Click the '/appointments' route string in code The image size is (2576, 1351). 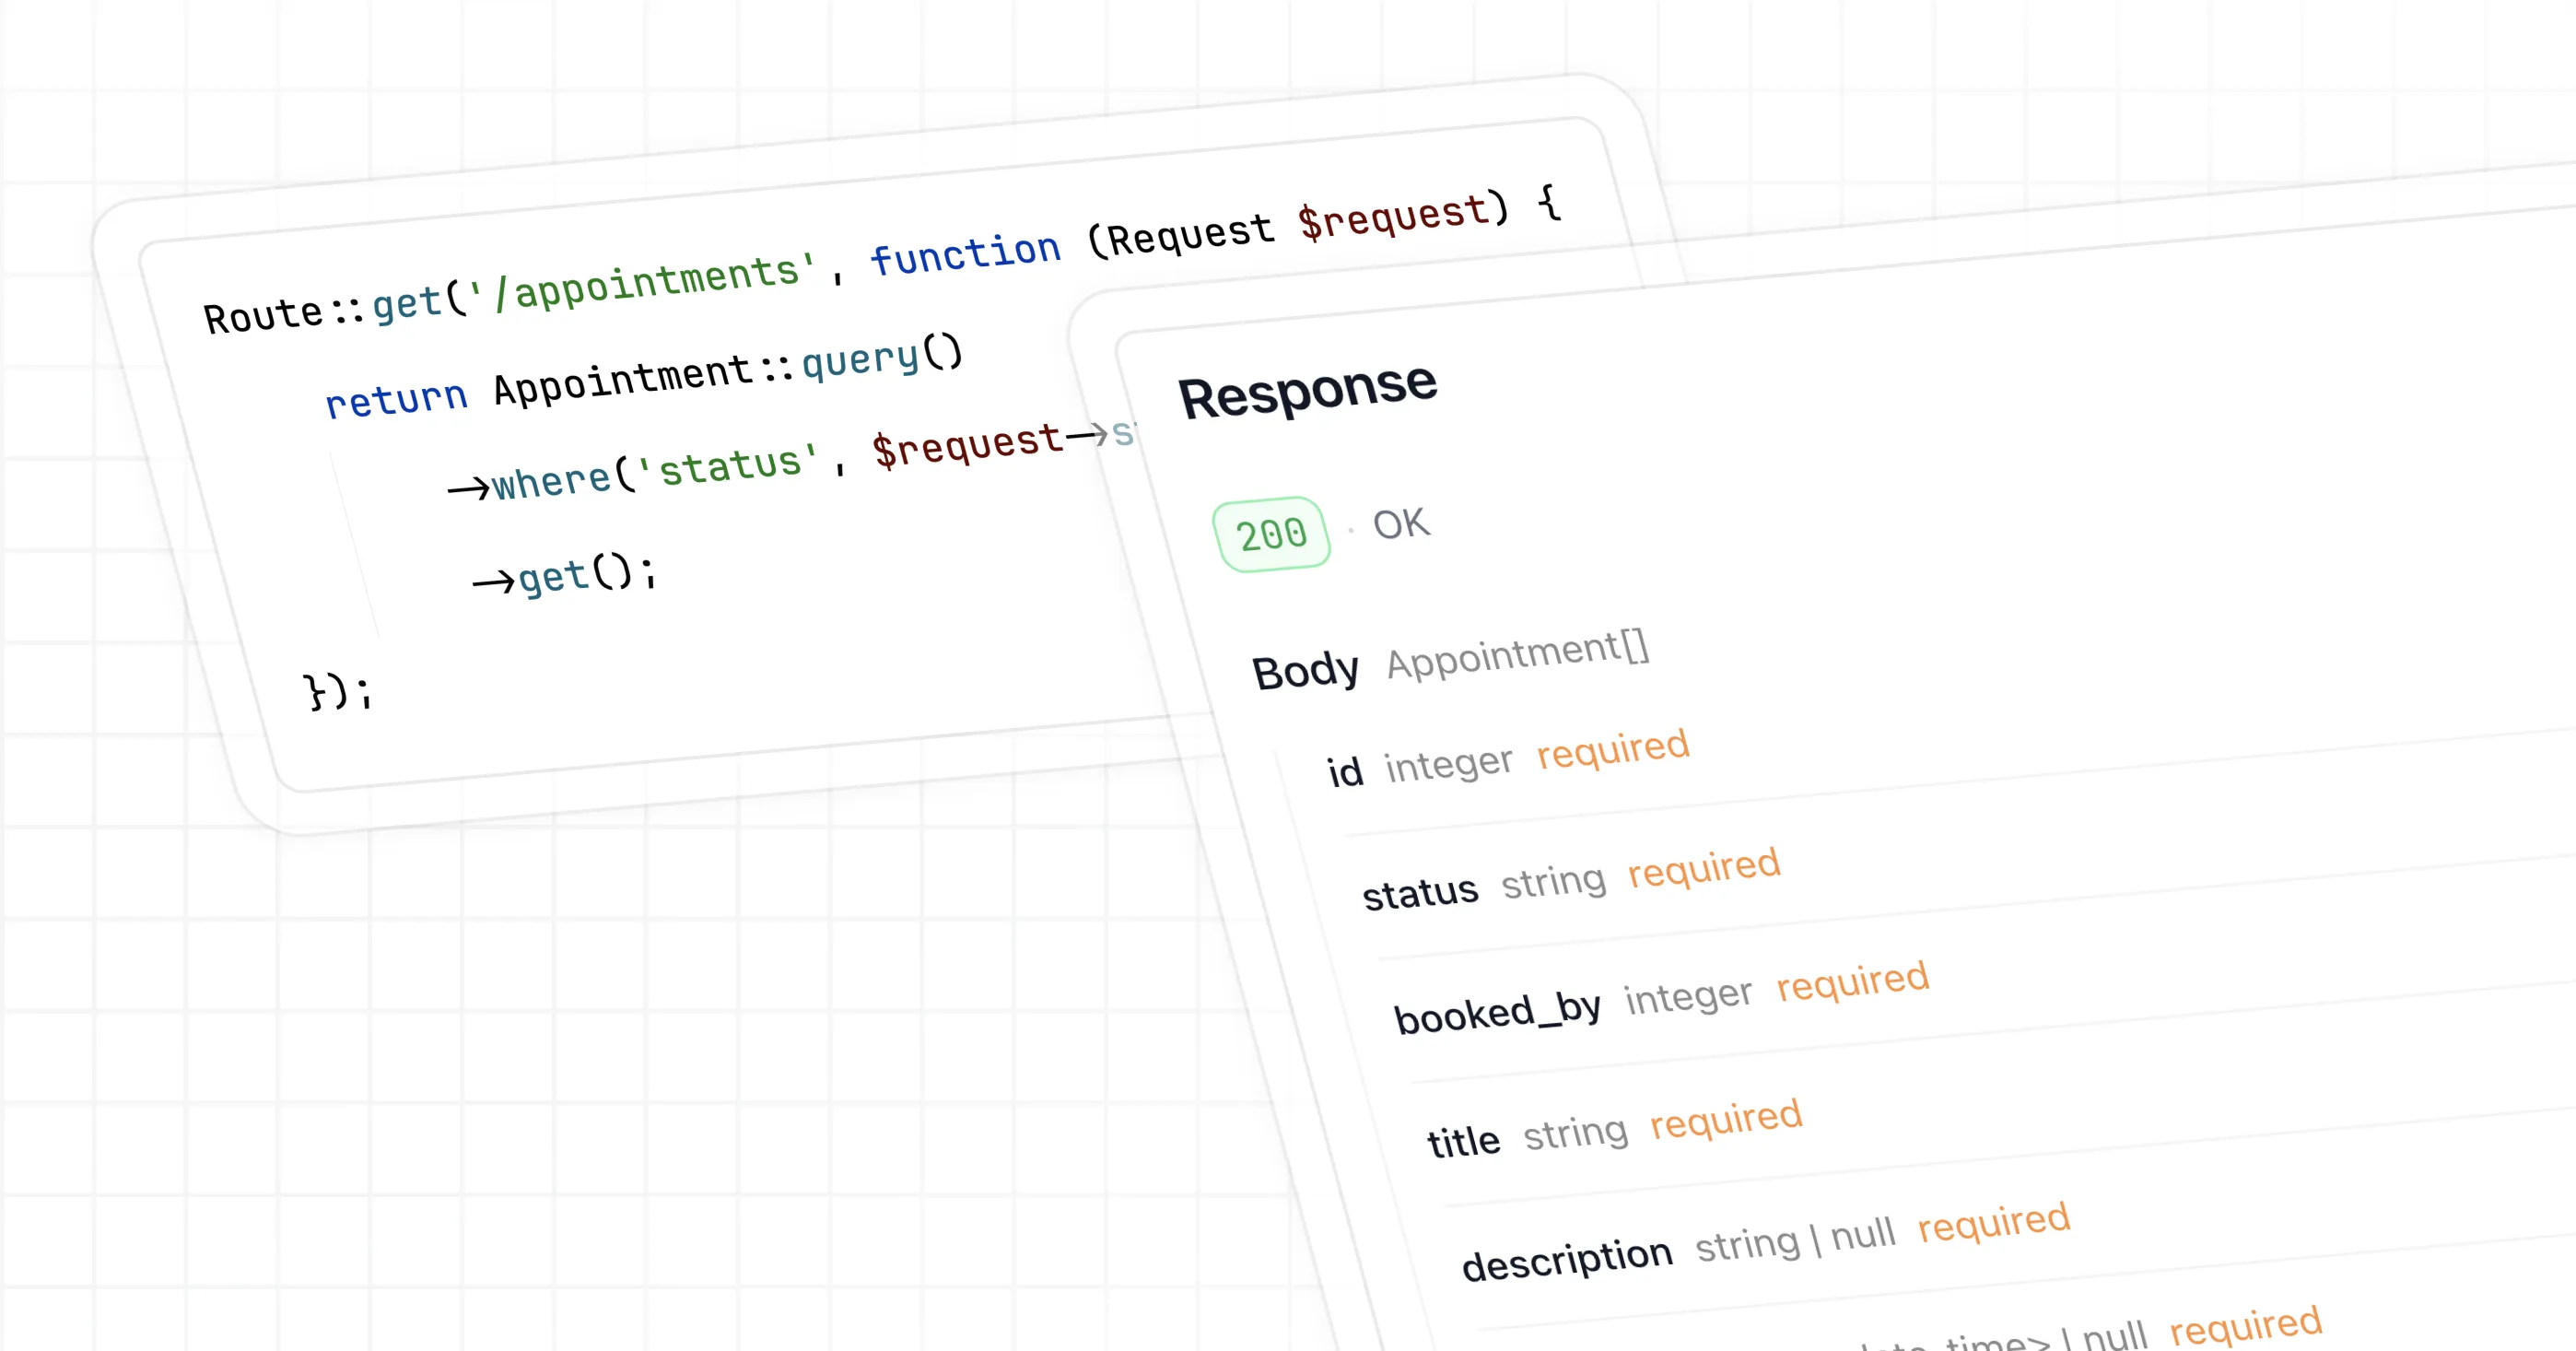tap(643, 284)
